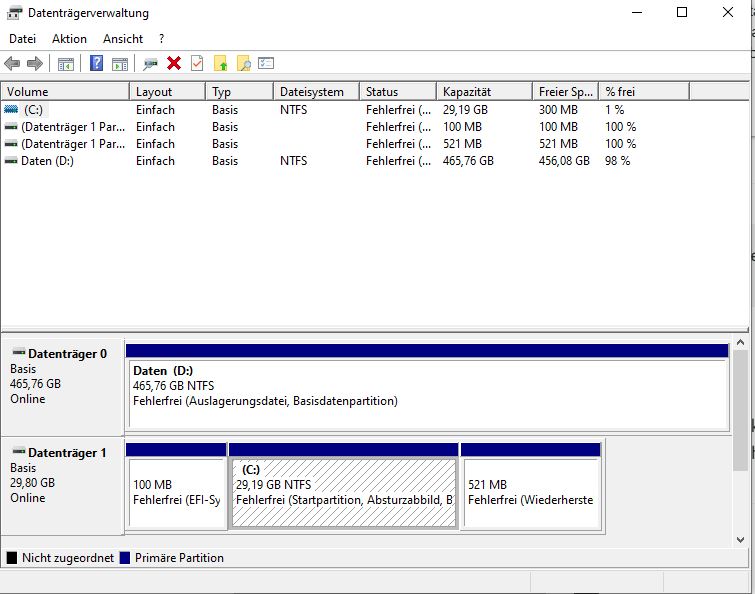The height and width of the screenshot is (594, 755).
Task: Click the 456,08 GB free space cell
Action: (x=564, y=161)
